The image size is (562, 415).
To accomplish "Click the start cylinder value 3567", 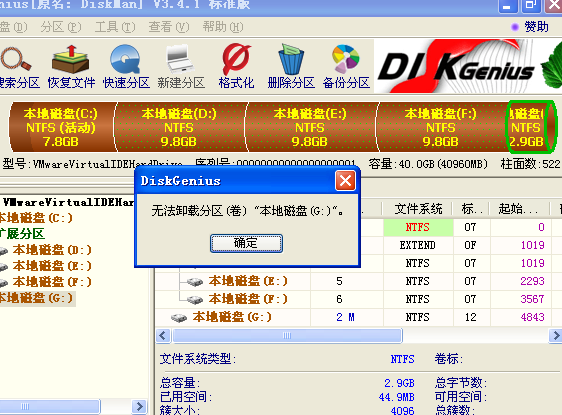I will pyautogui.click(x=533, y=299).
